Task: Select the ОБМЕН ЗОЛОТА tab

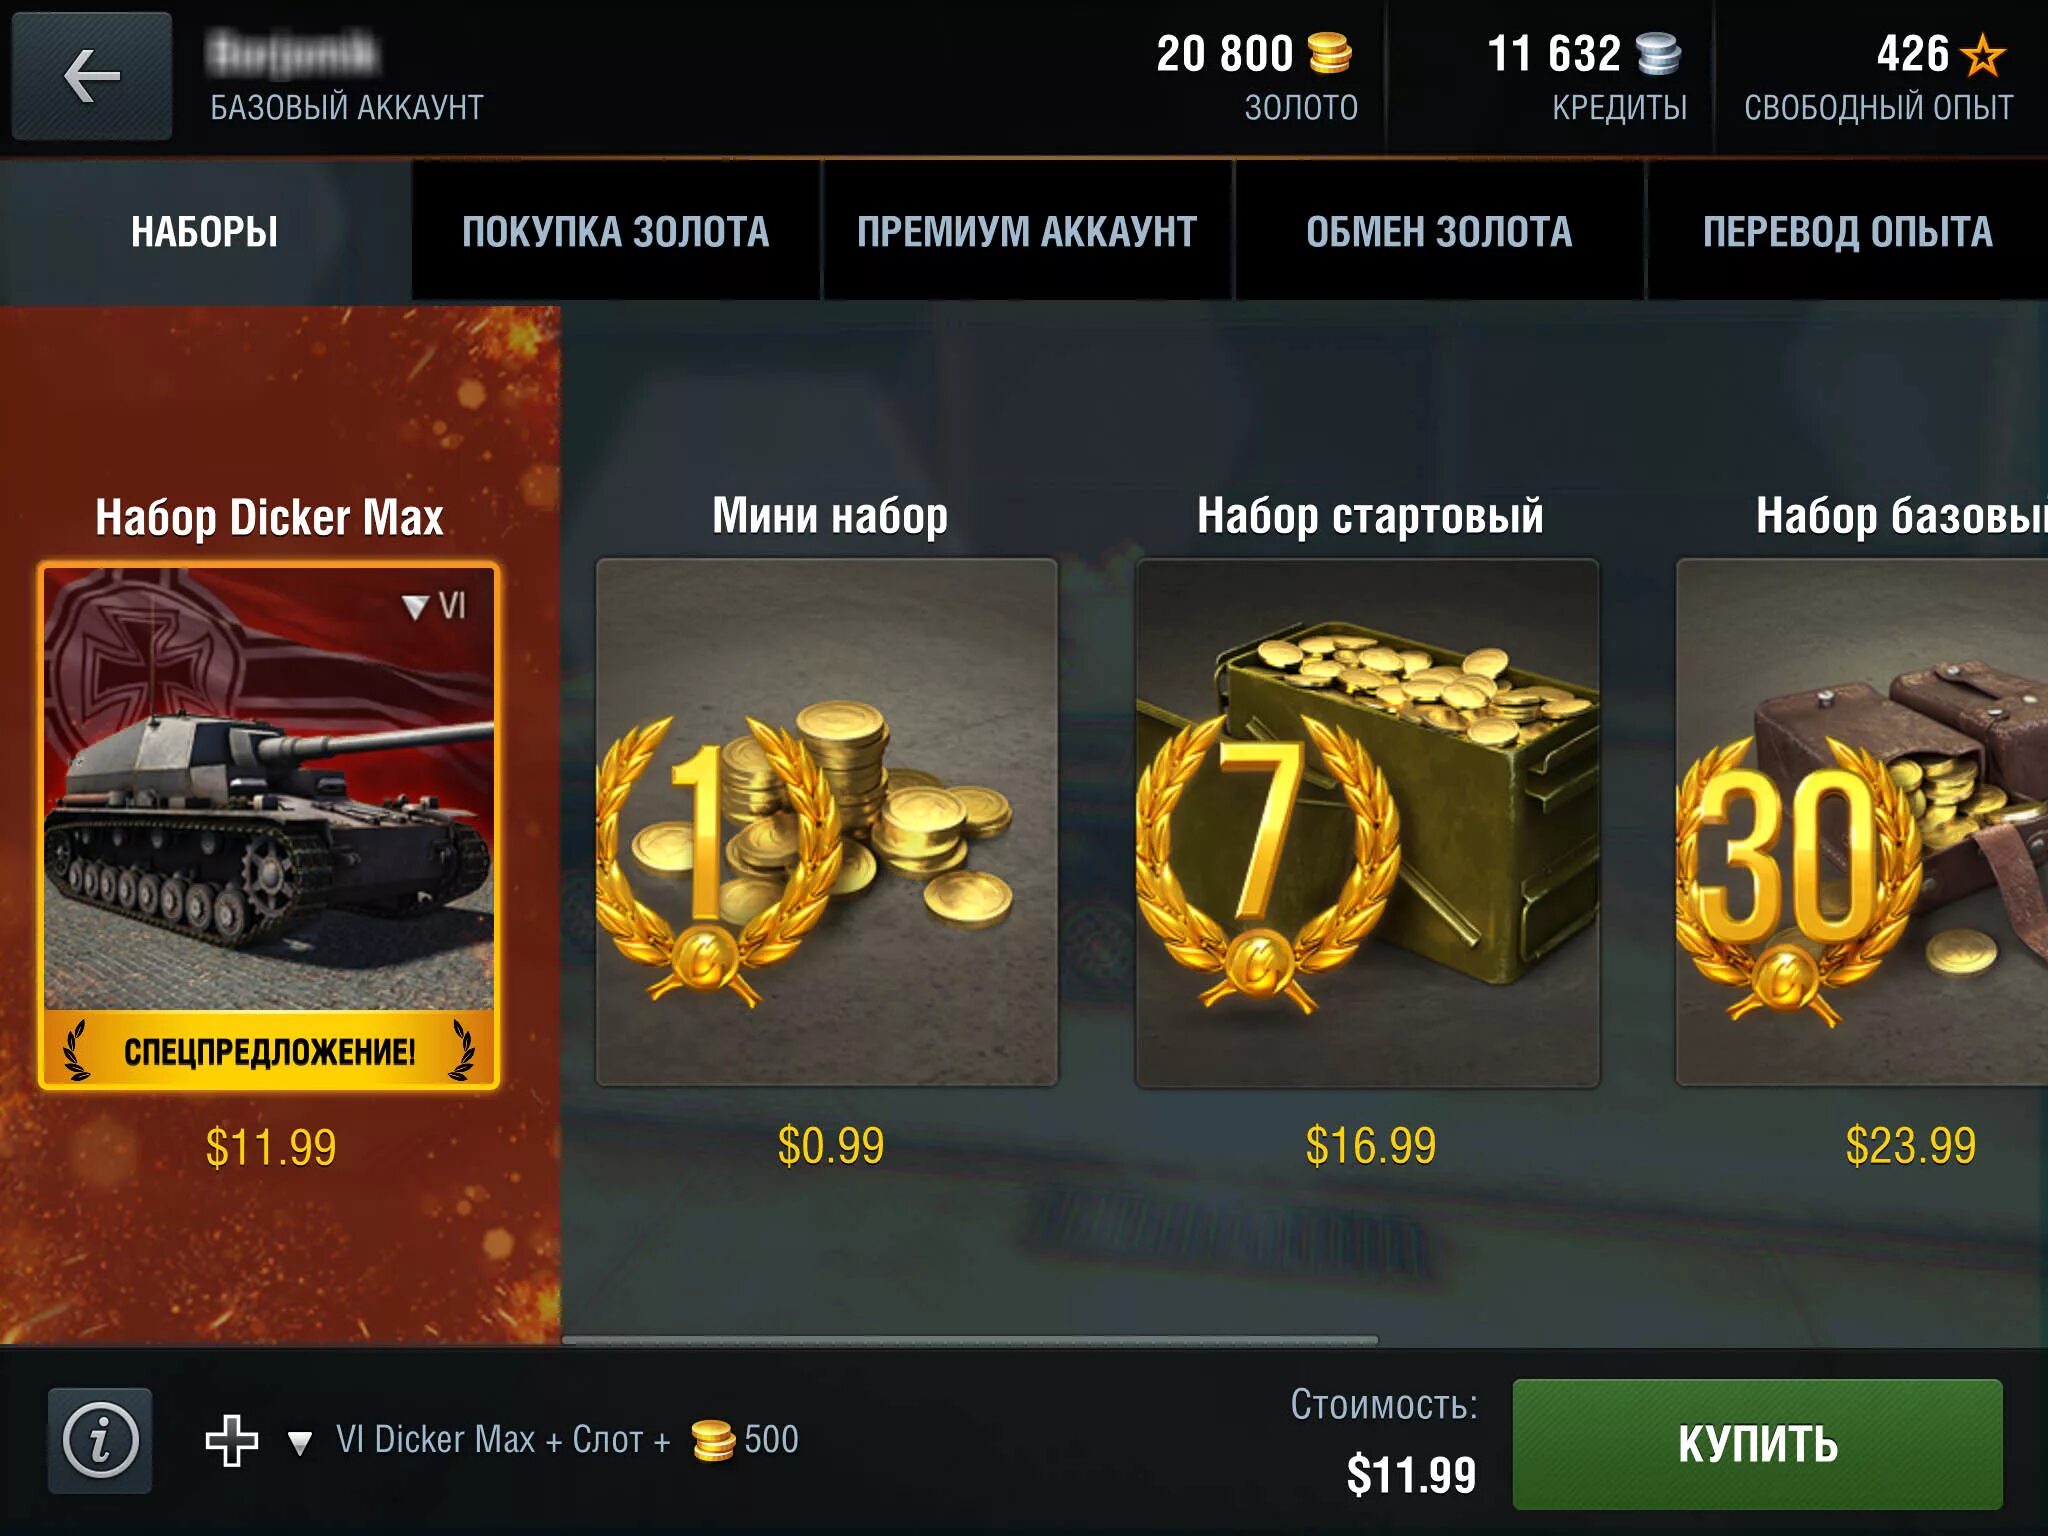Action: [x=1440, y=231]
